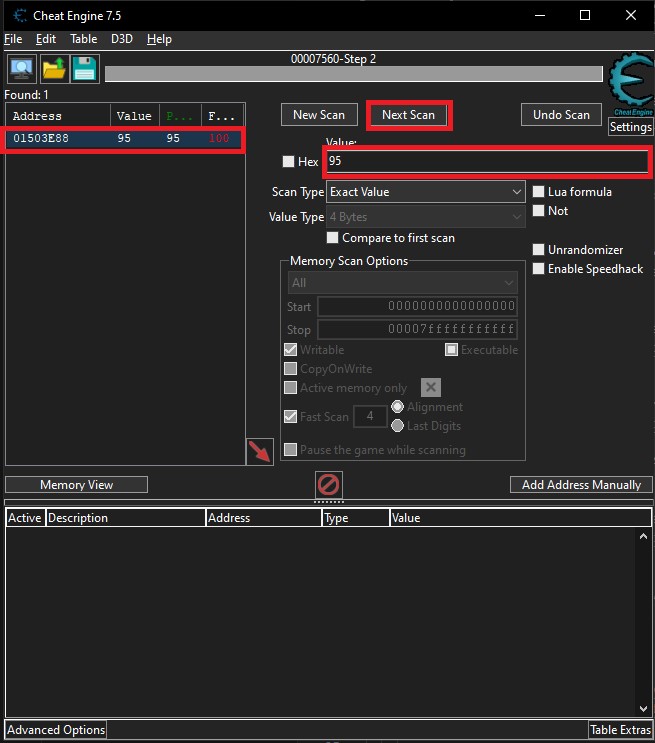Click the Memory View button
The width and height of the screenshot is (655, 743).
76,485
